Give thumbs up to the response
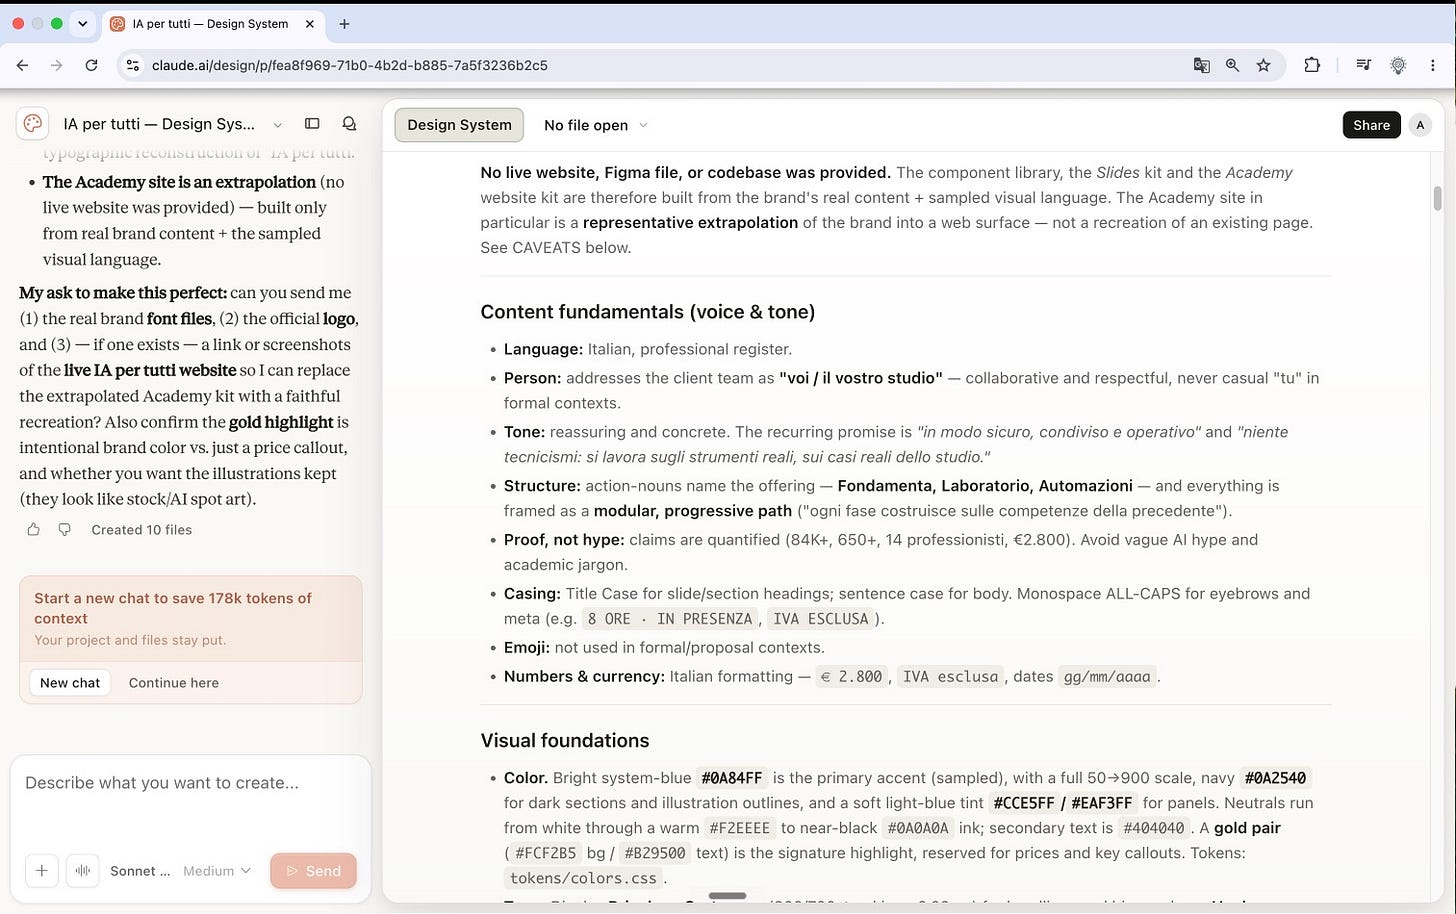Image resolution: width=1456 pixels, height=914 pixels. (x=33, y=530)
